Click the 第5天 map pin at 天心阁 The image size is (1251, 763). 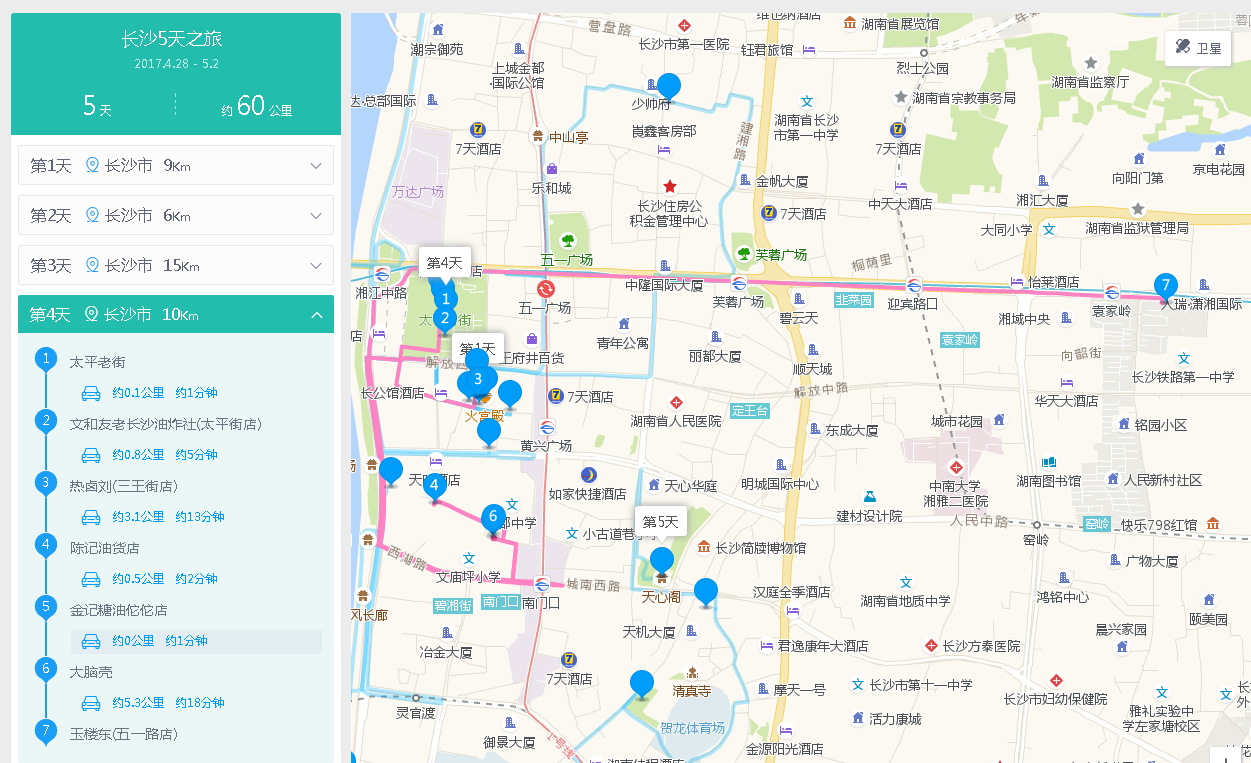click(662, 561)
